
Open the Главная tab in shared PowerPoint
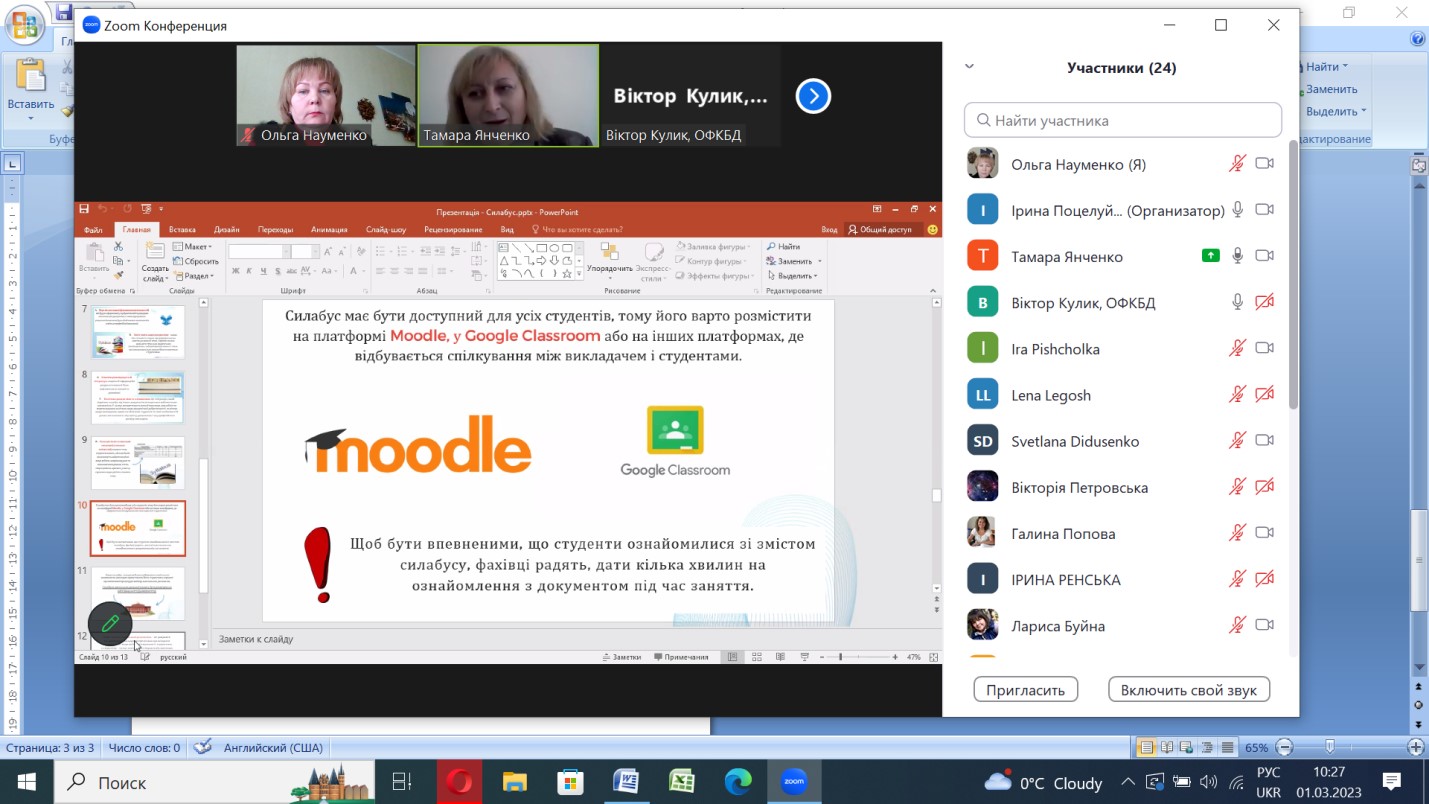pyautogui.click(x=136, y=230)
